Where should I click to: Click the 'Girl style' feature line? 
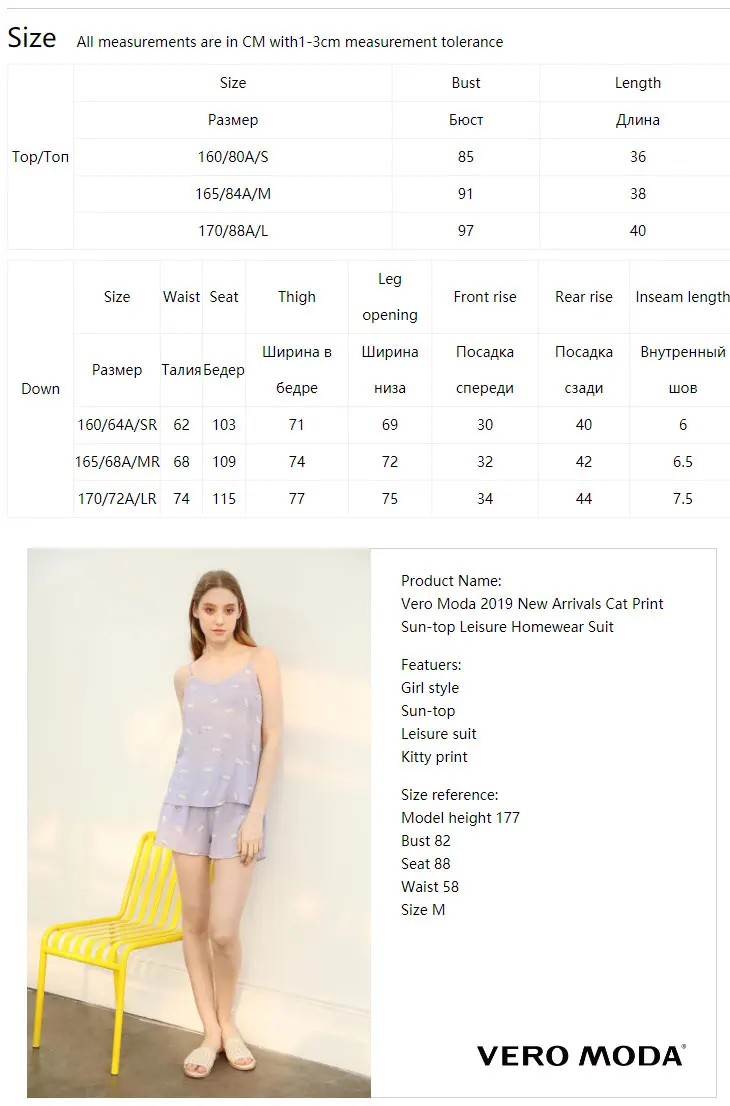click(x=430, y=688)
